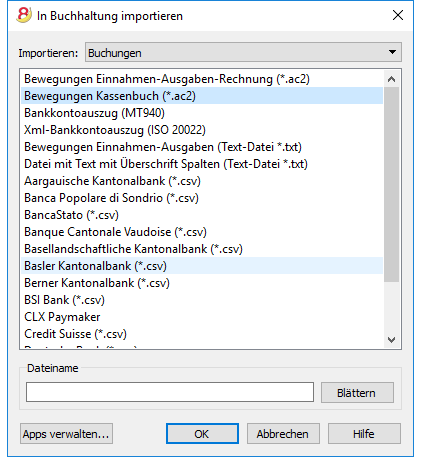421x464 pixels.
Task: Pick Basler Kantonalbank (*.csv) entry
Action: (202, 266)
